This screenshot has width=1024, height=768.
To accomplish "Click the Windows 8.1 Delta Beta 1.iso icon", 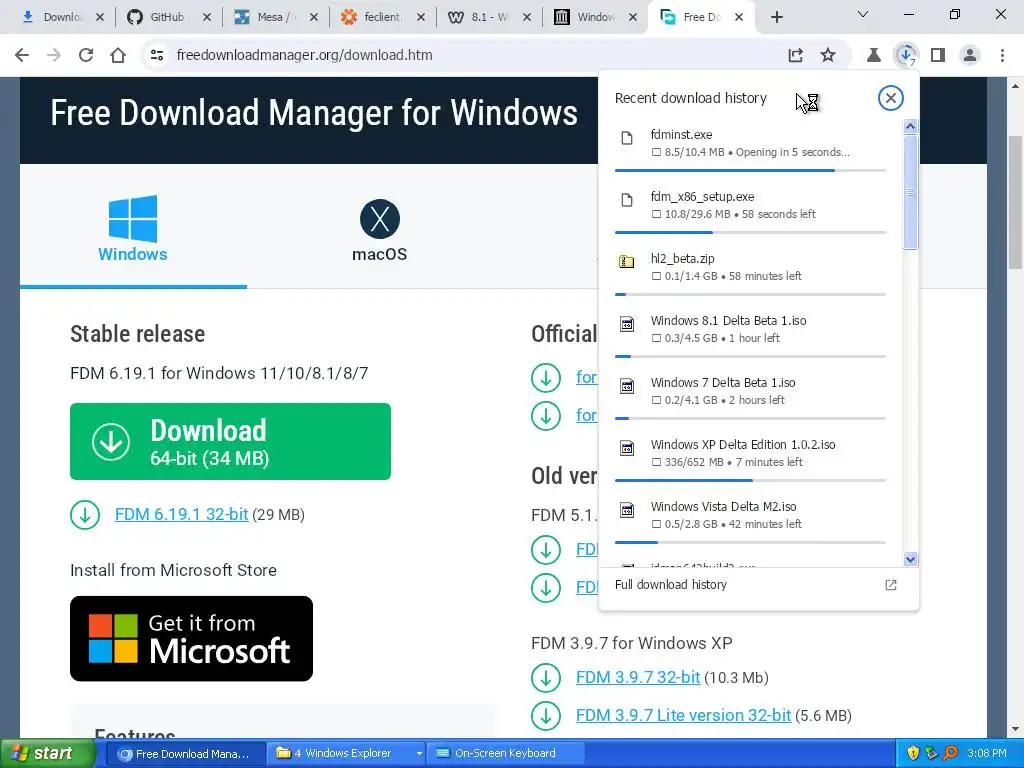I will pos(627,324).
